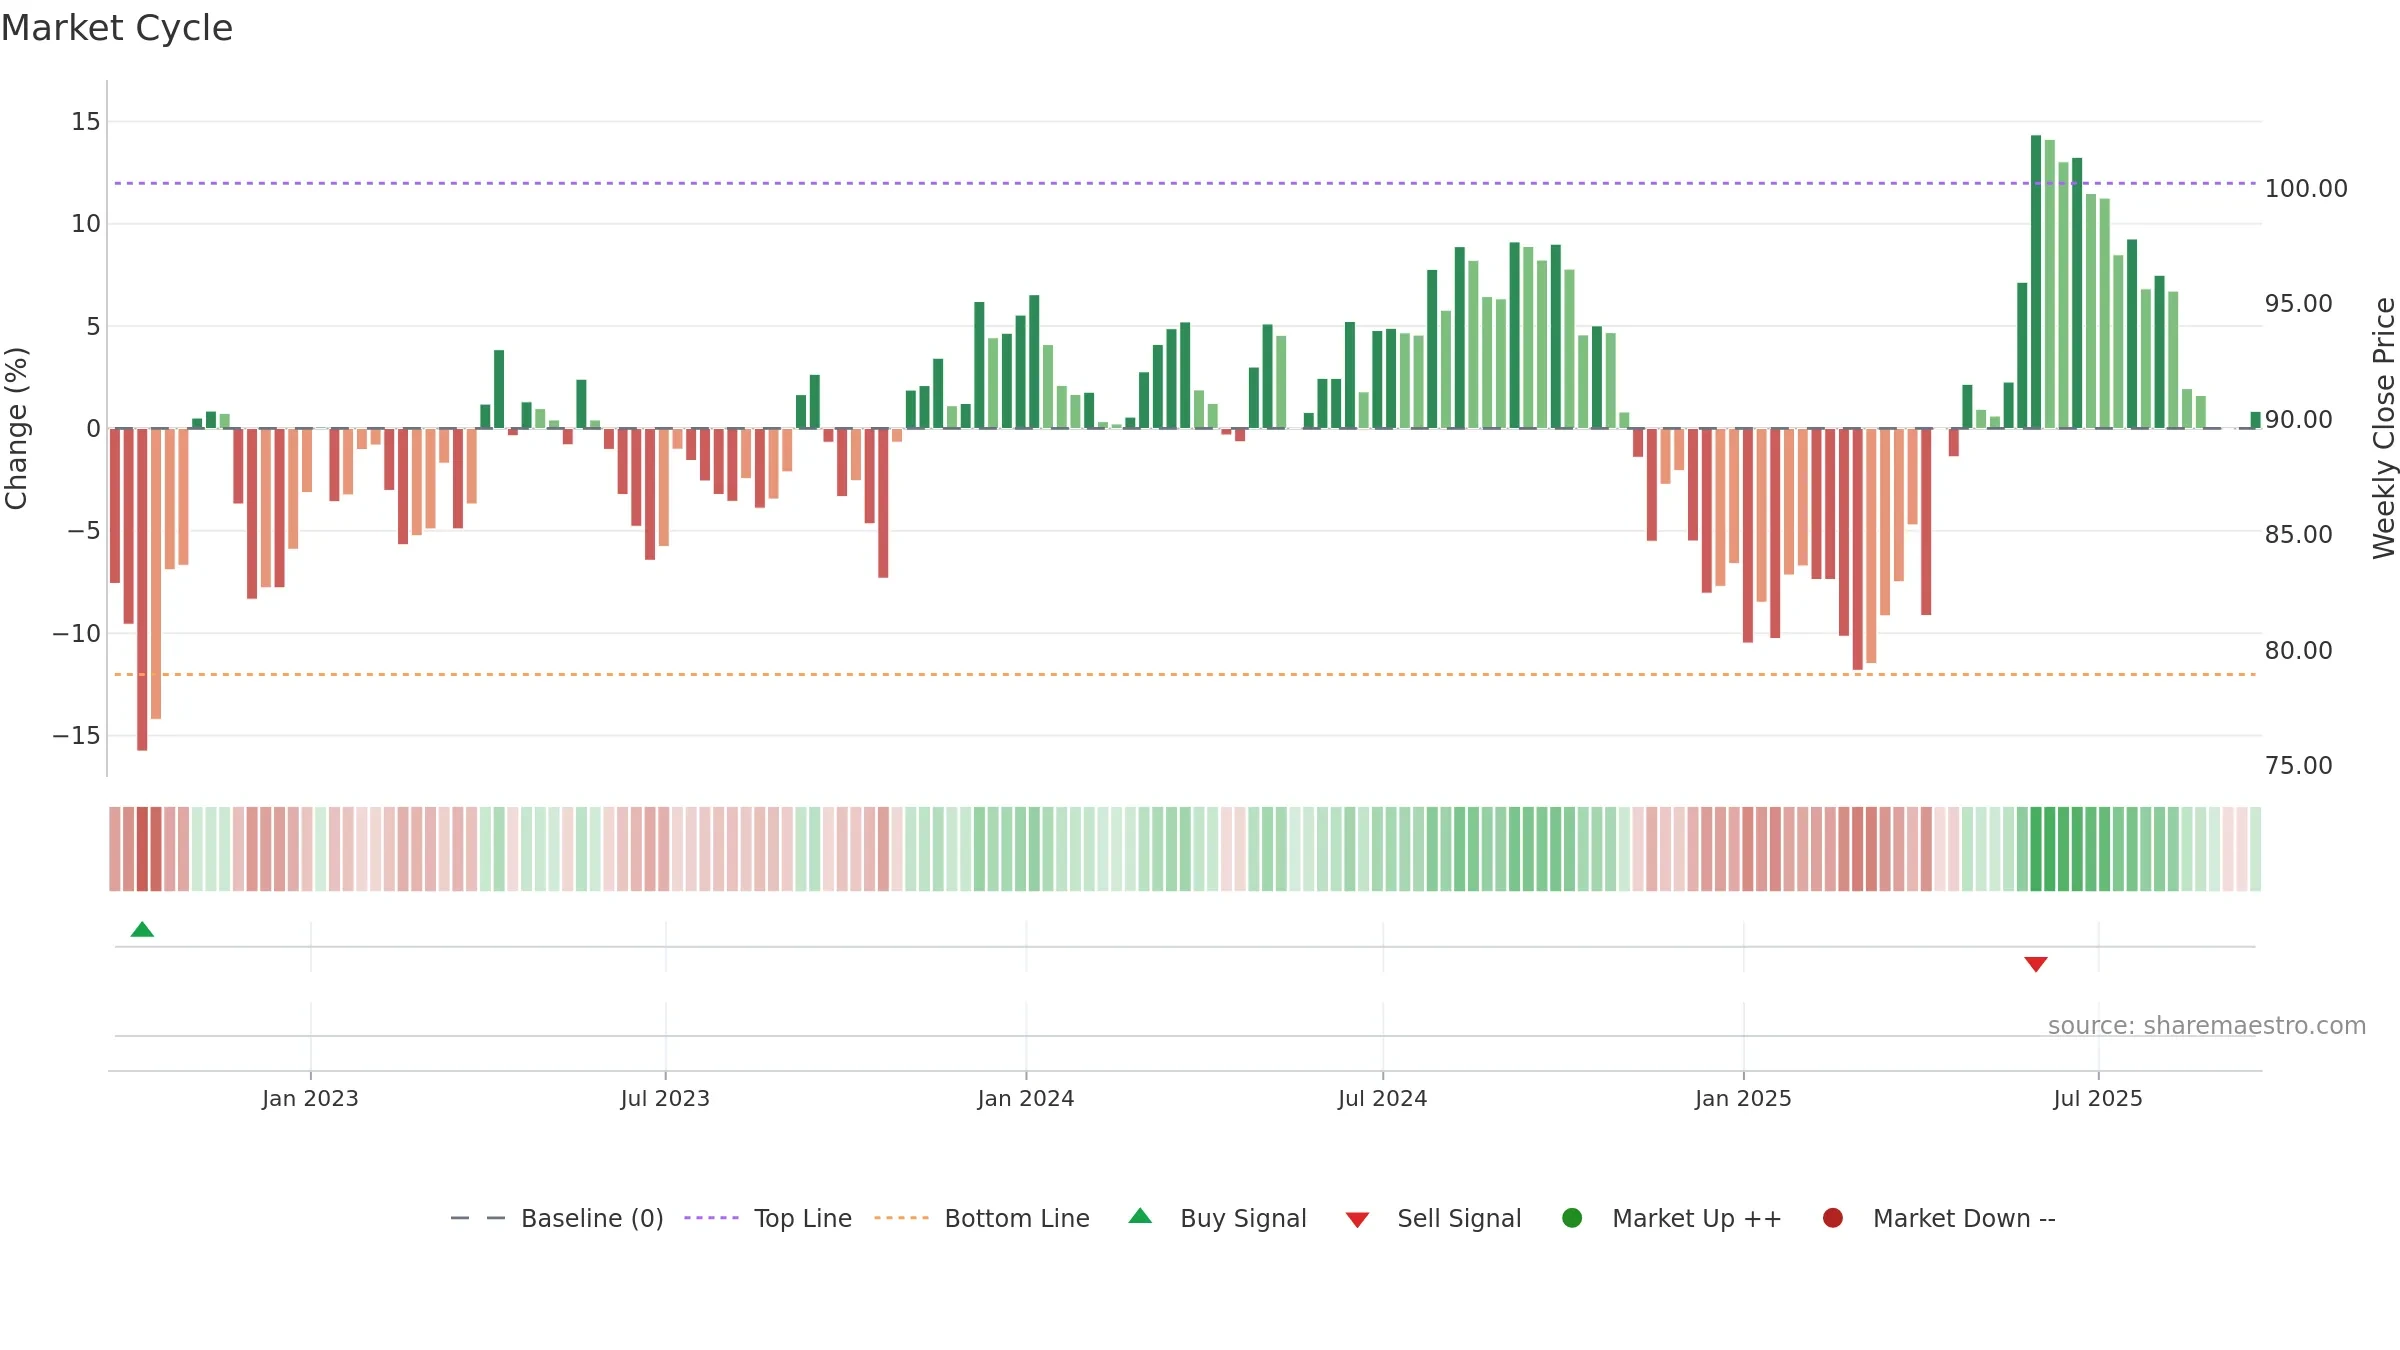Toggle the Bottom Line legend entry
The image size is (2400, 1350).
click(x=982, y=1219)
